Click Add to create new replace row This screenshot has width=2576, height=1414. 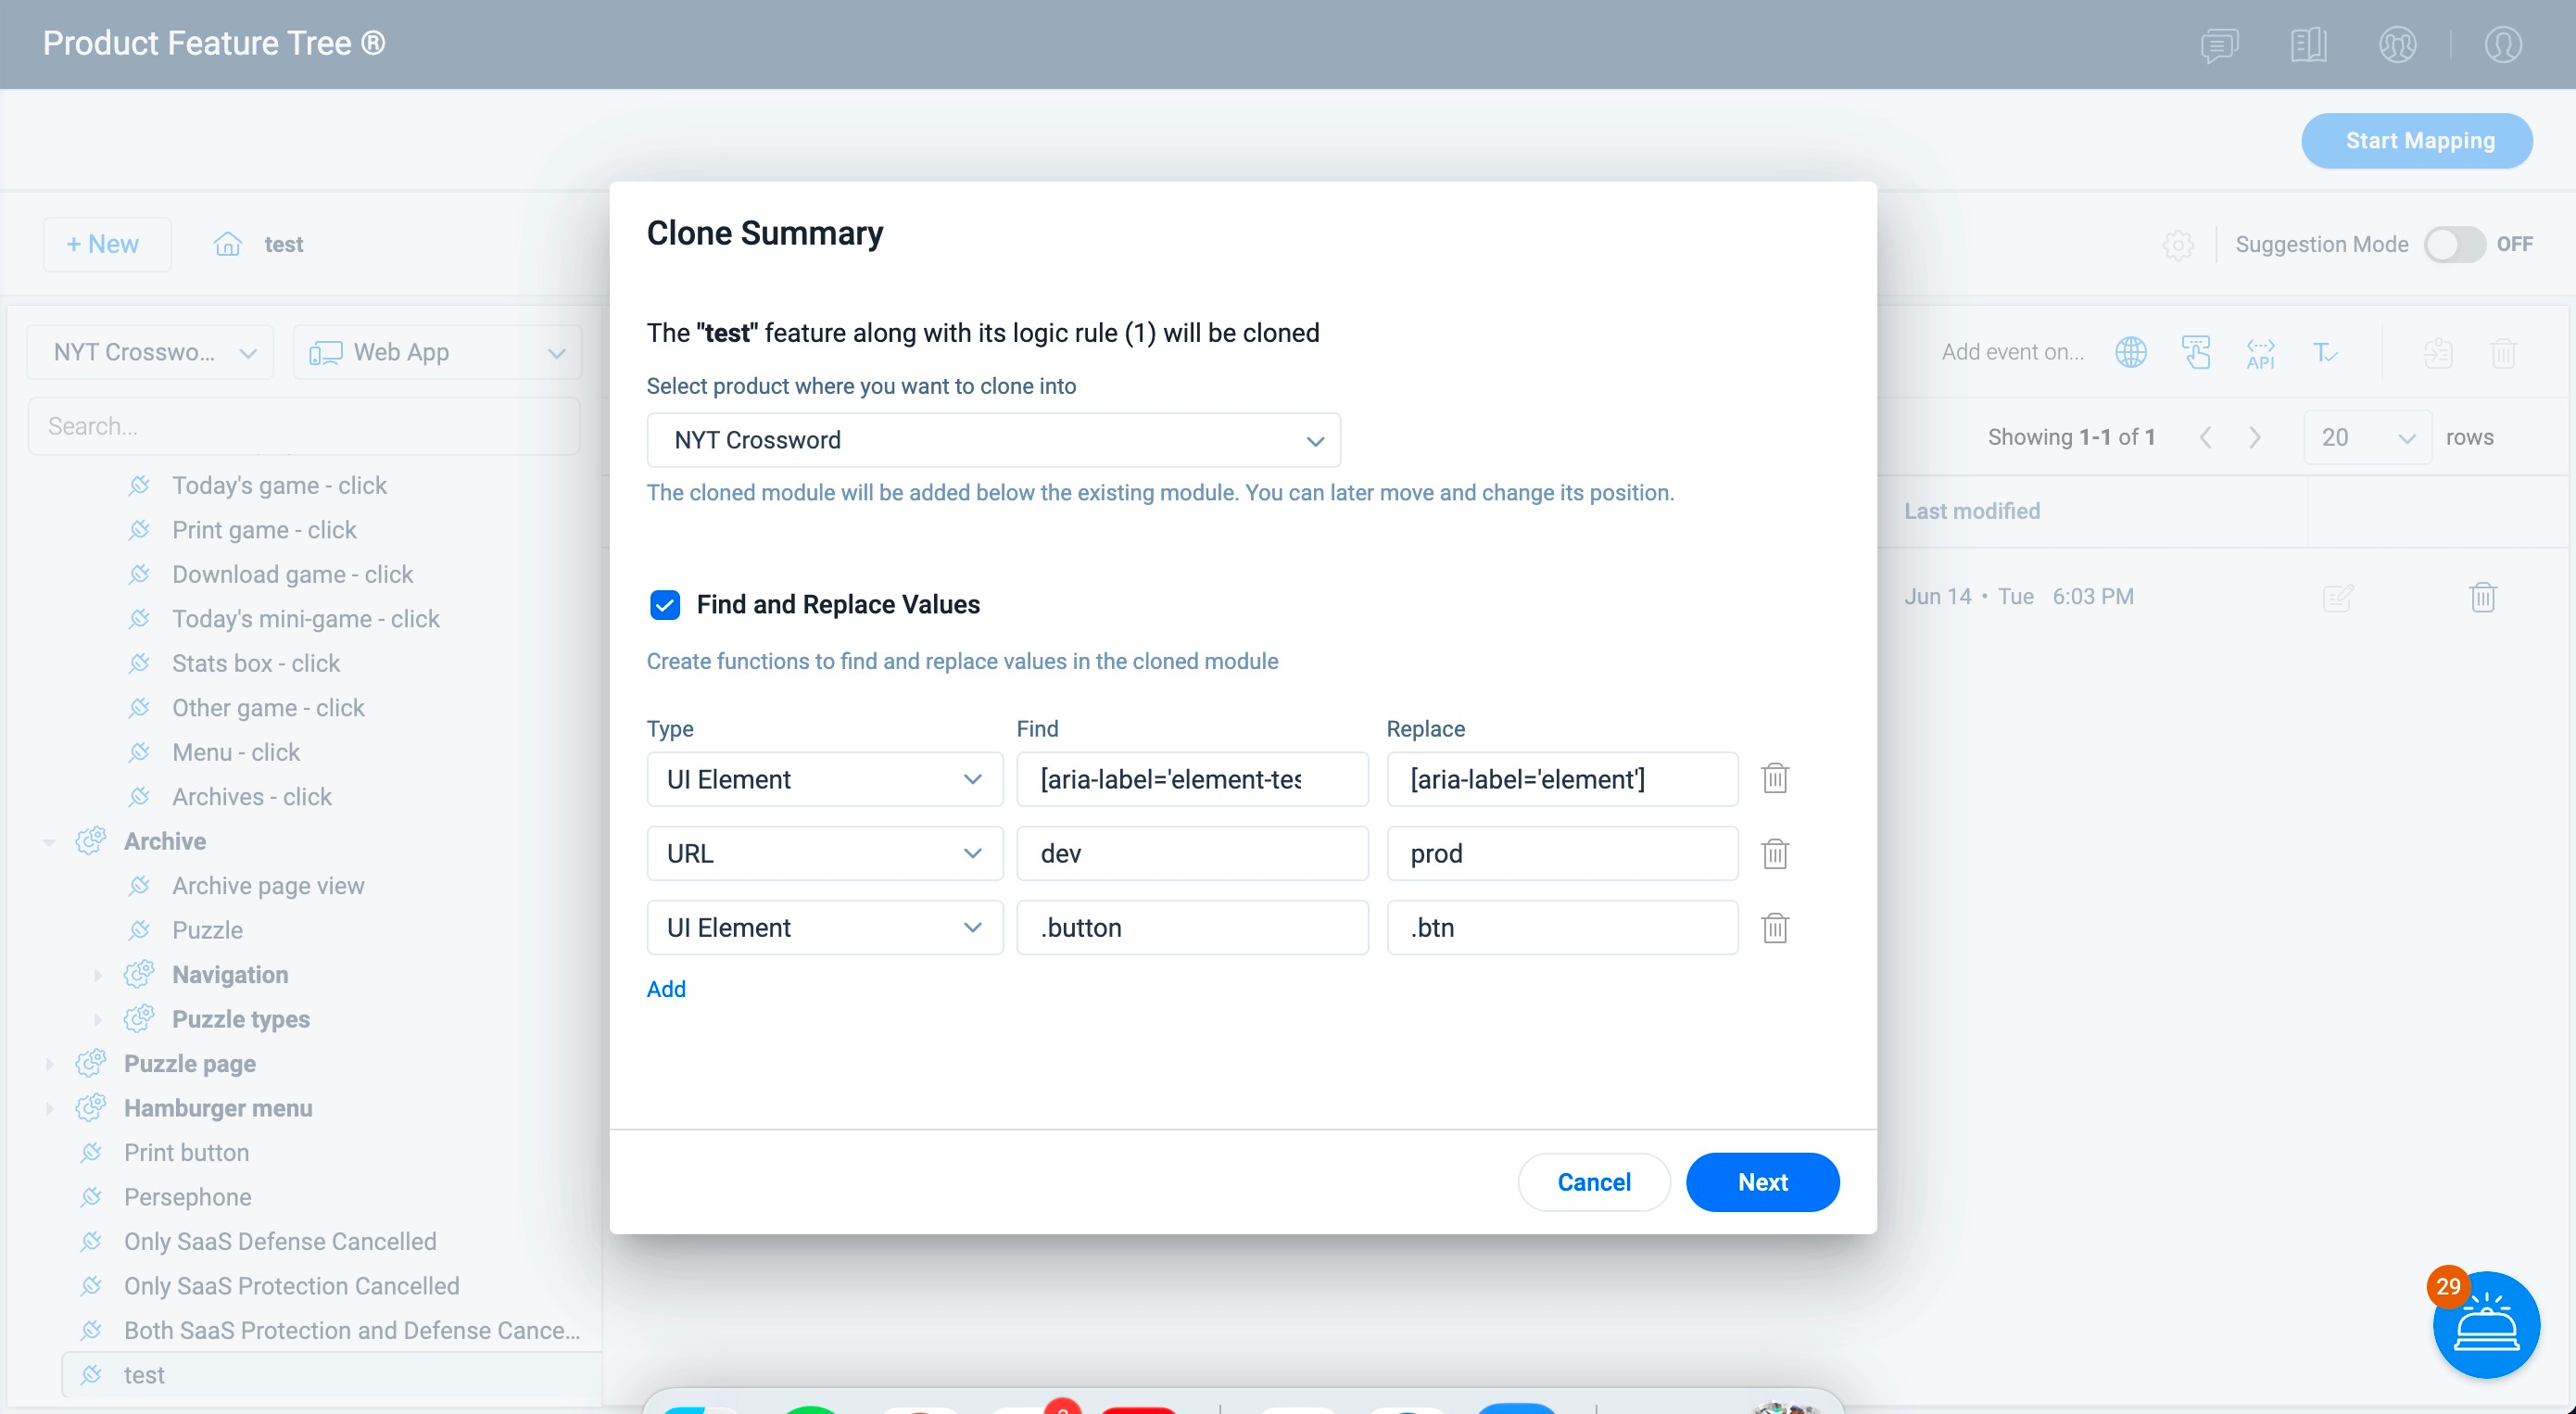(x=666, y=989)
